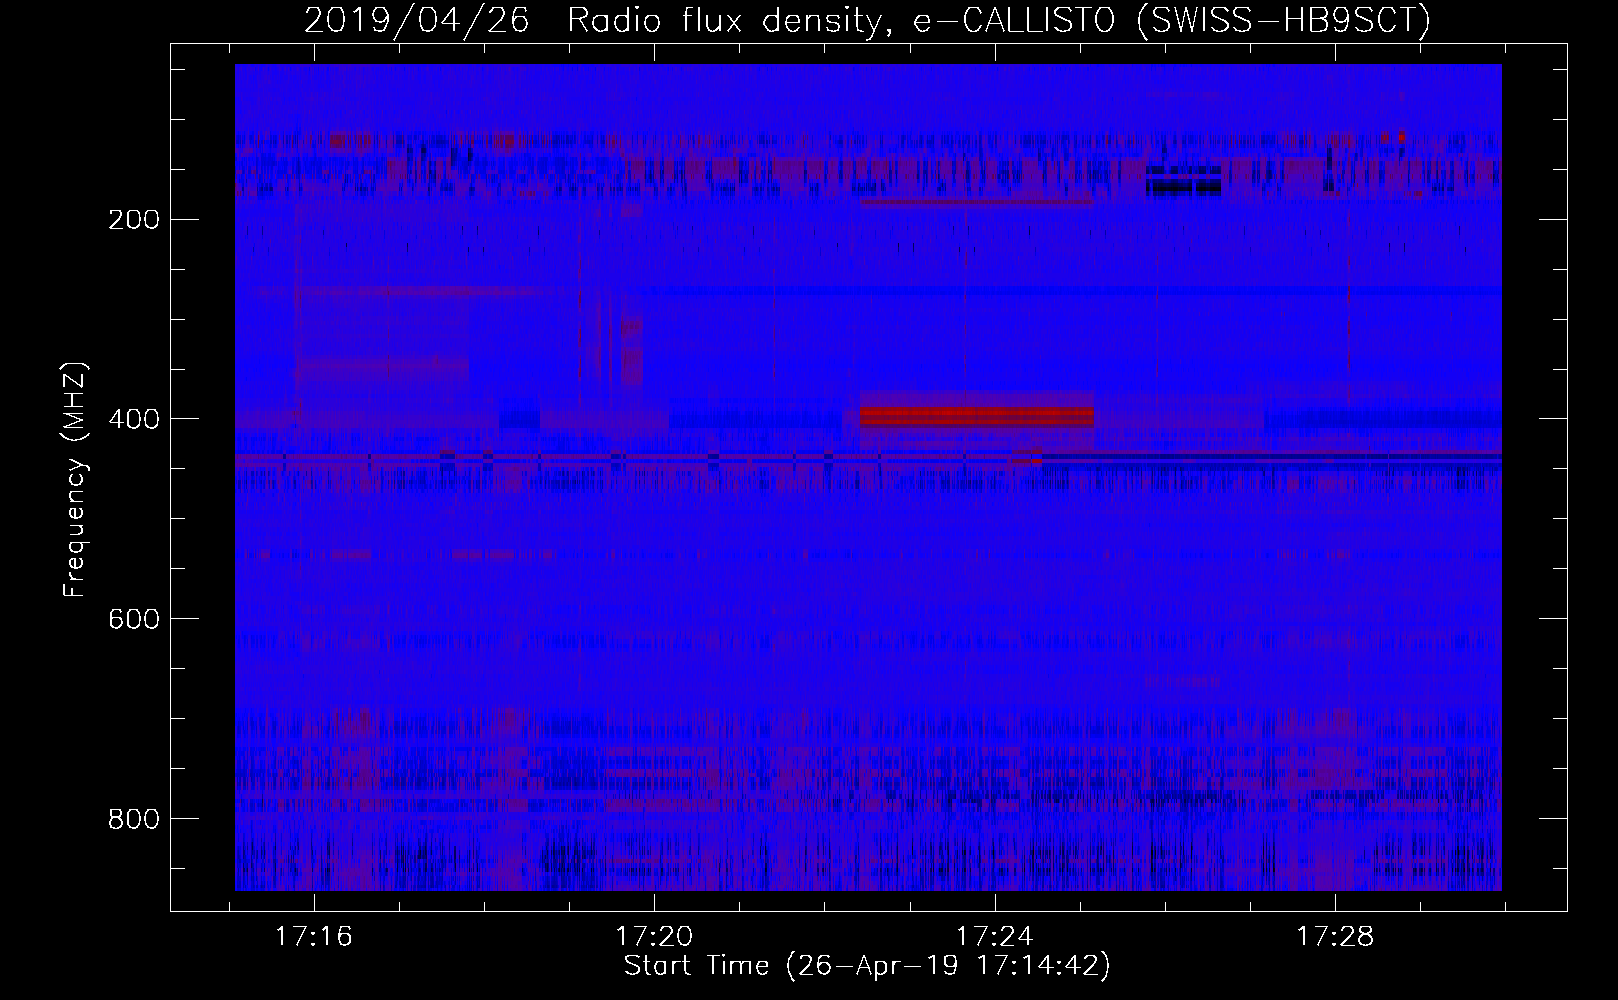This screenshot has height=1000, width=1618.
Task: Click the 400 frequency tick label
Action: (x=133, y=420)
